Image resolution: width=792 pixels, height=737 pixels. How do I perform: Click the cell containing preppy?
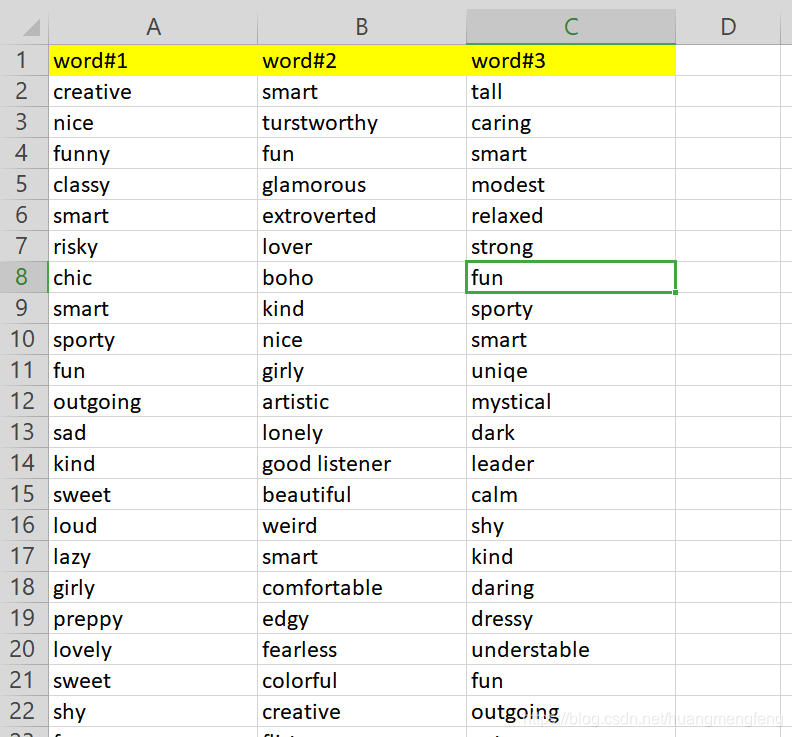point(153,618)
